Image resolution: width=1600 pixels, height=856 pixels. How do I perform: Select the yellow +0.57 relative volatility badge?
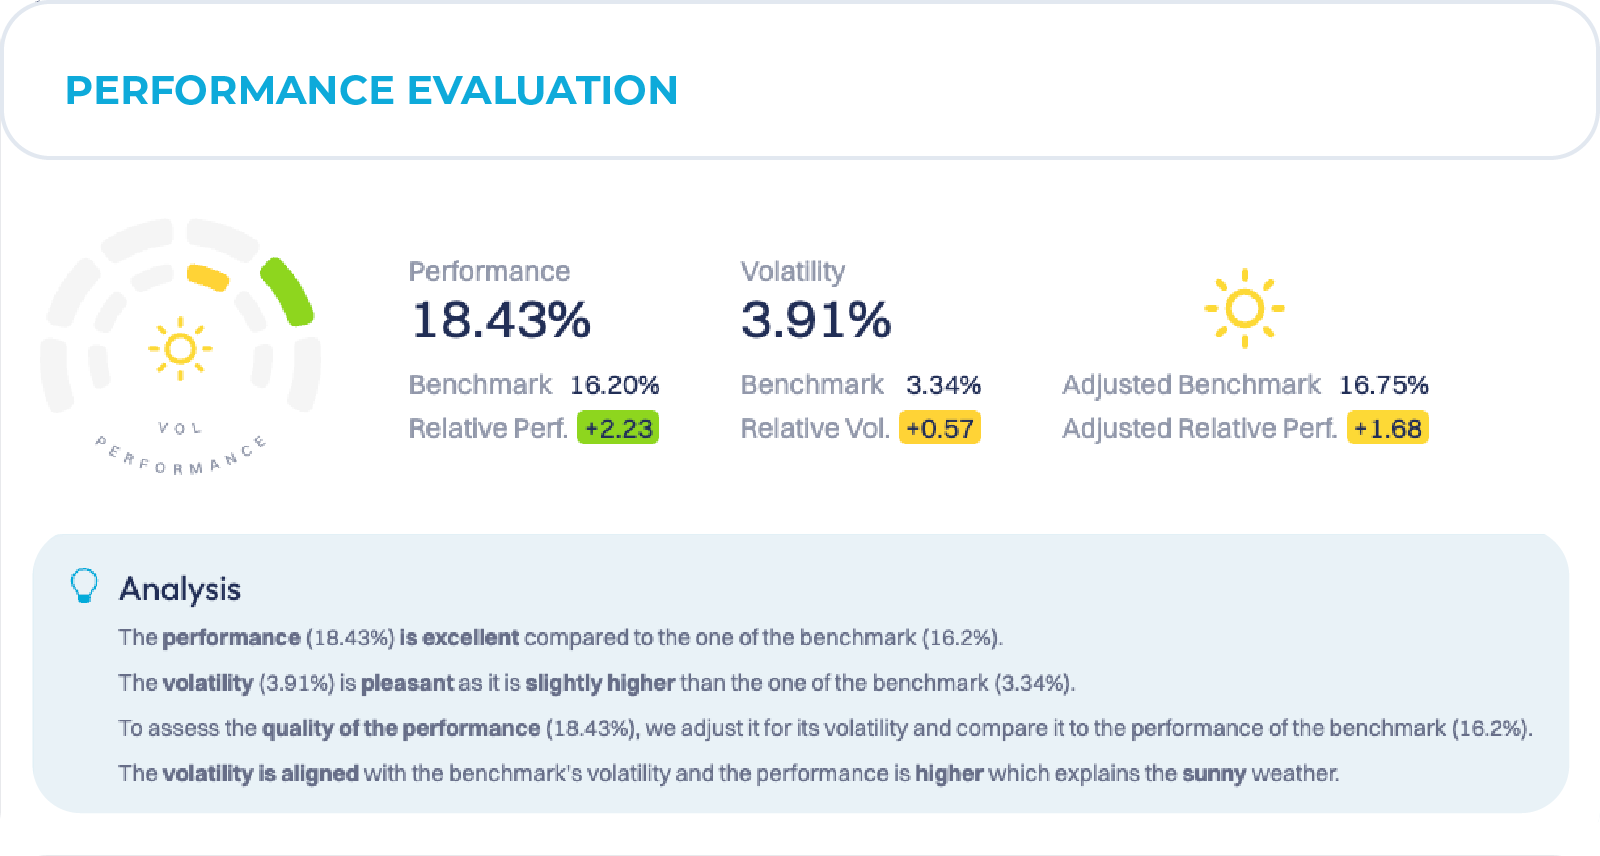tap(940, 428)
